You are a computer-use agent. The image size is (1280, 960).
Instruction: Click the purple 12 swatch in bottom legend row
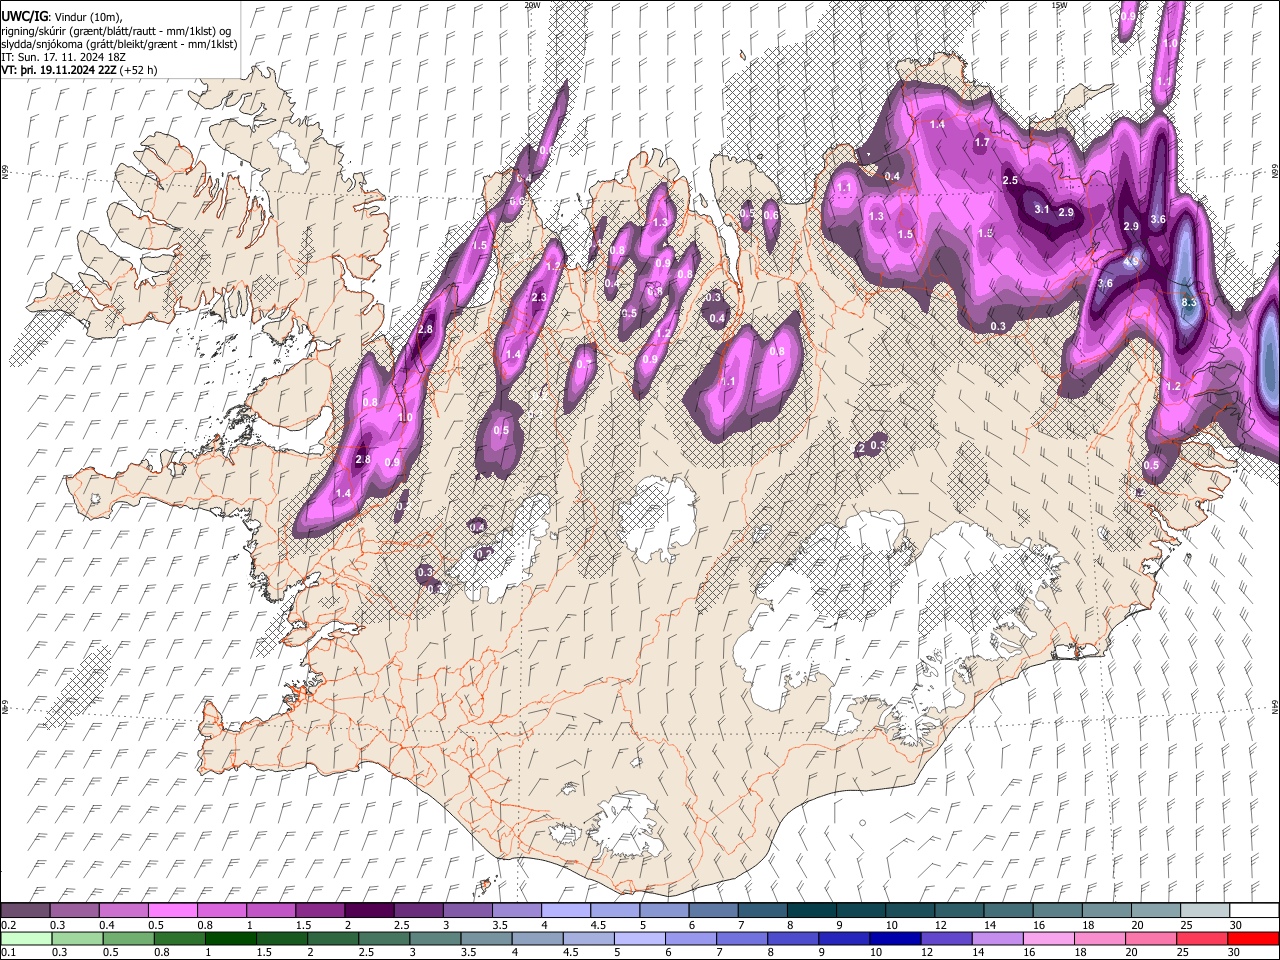pos(947,938)
